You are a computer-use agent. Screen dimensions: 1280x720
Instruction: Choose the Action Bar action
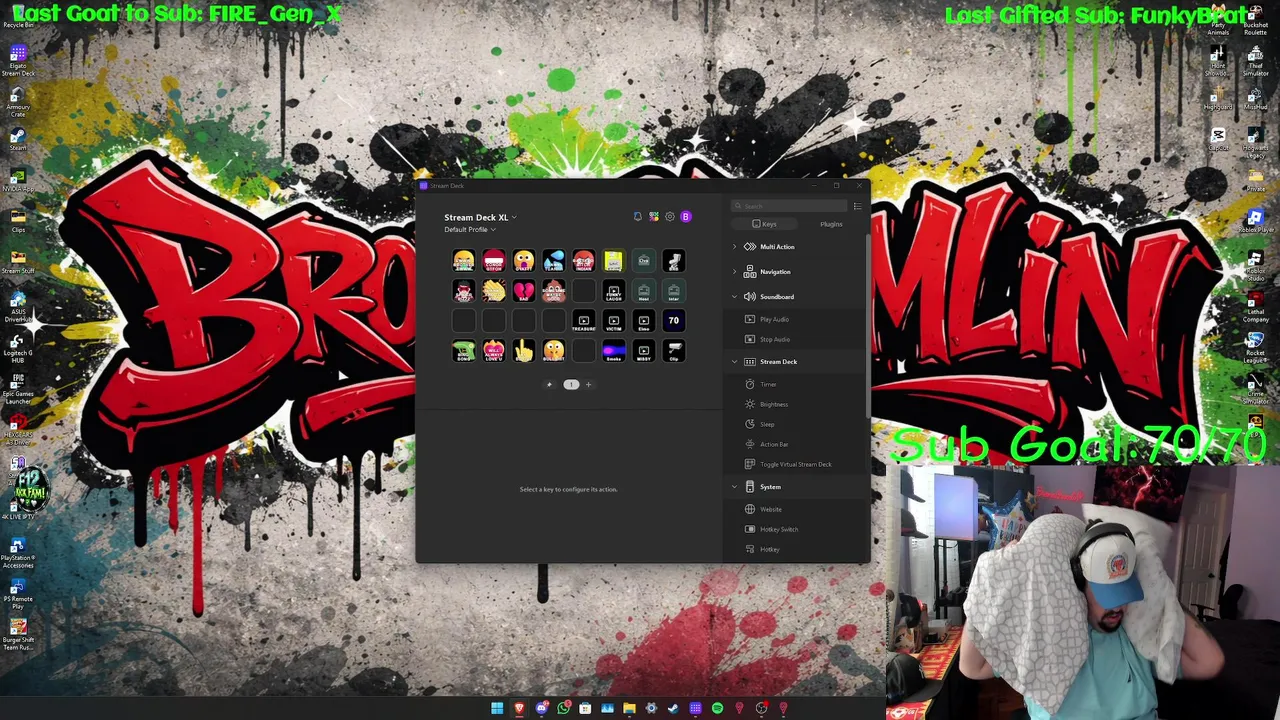[774, 444]
